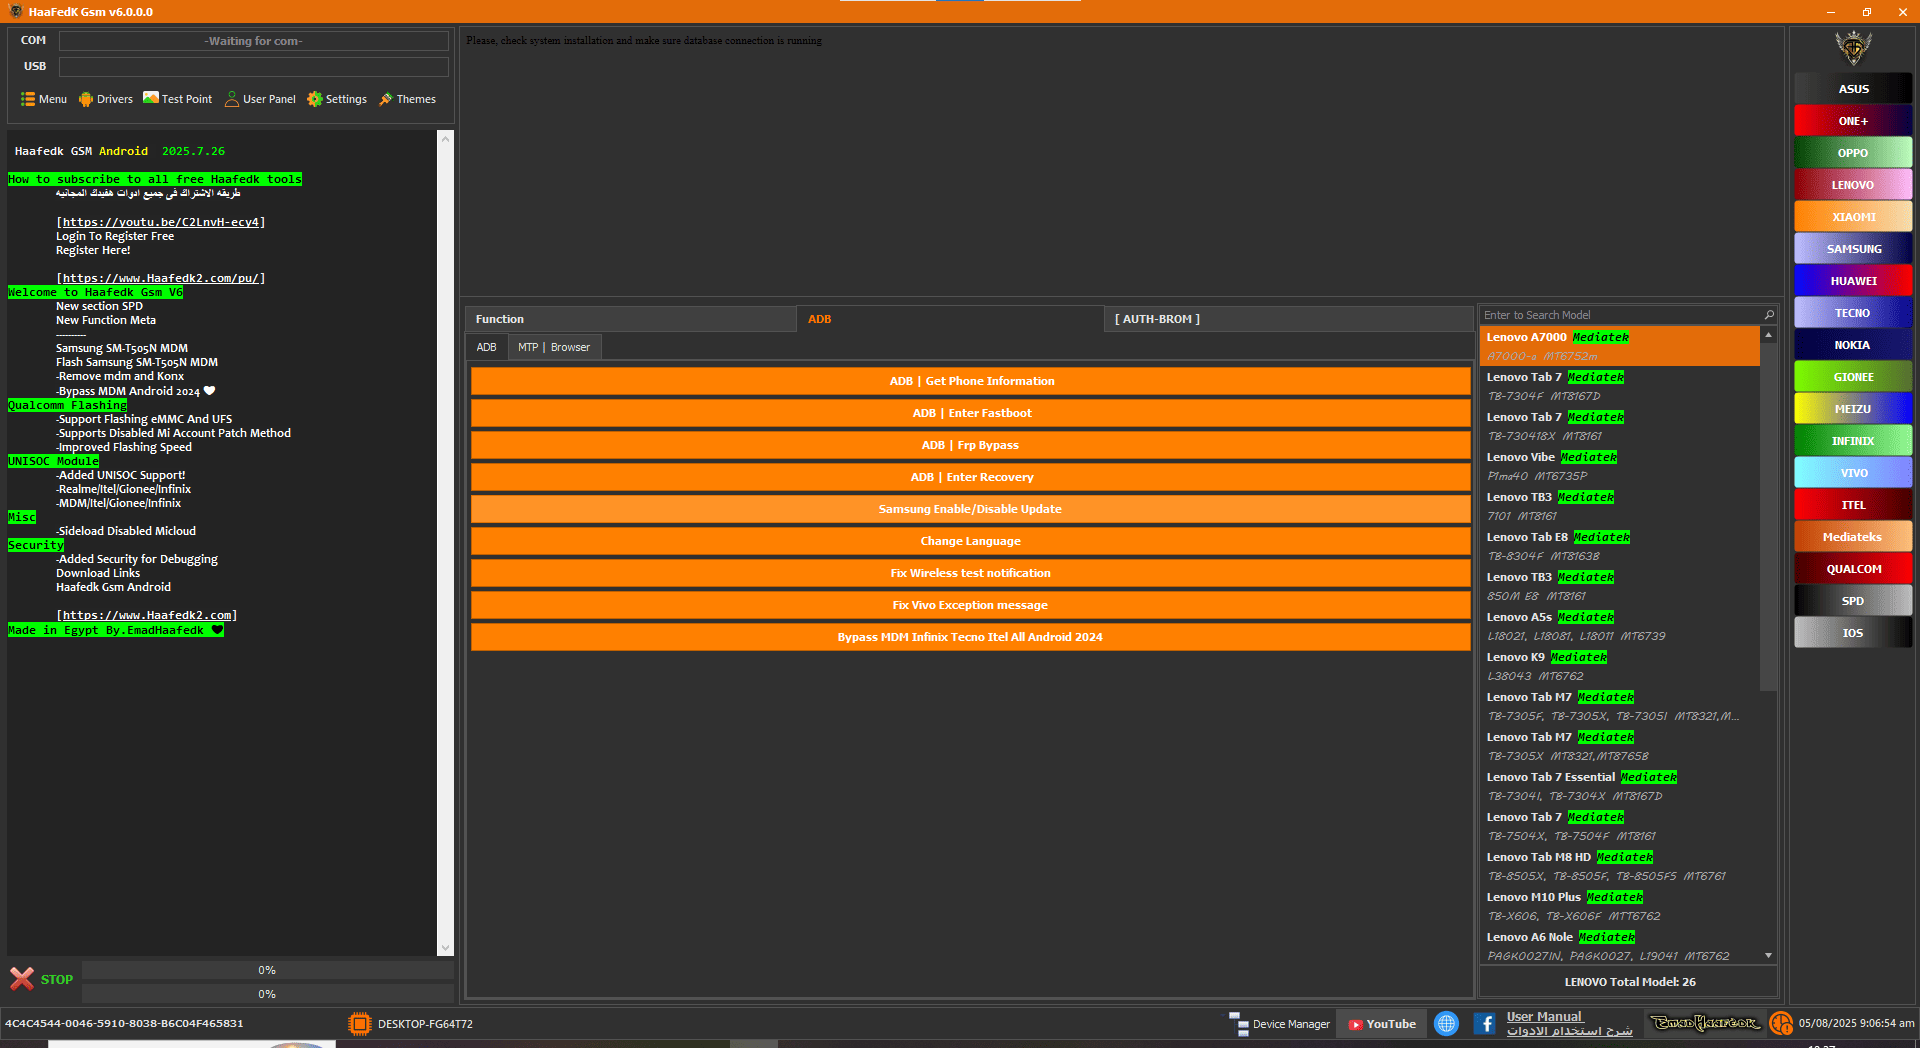Click Fix Wireless test notification
Screen dimensions: 1920x1048
point(970,573)
